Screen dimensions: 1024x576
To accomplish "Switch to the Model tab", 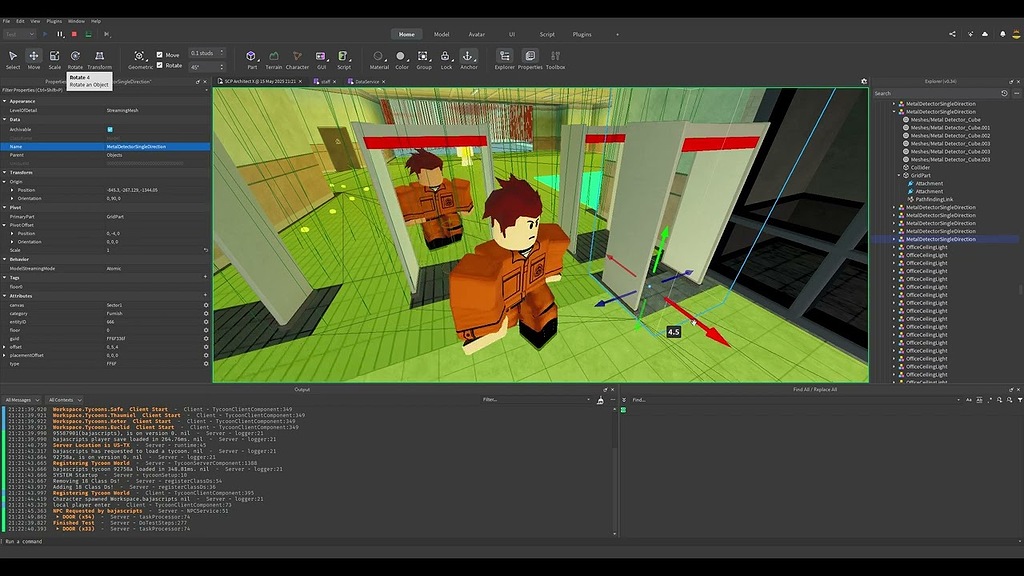I will [x=441, y=33].
